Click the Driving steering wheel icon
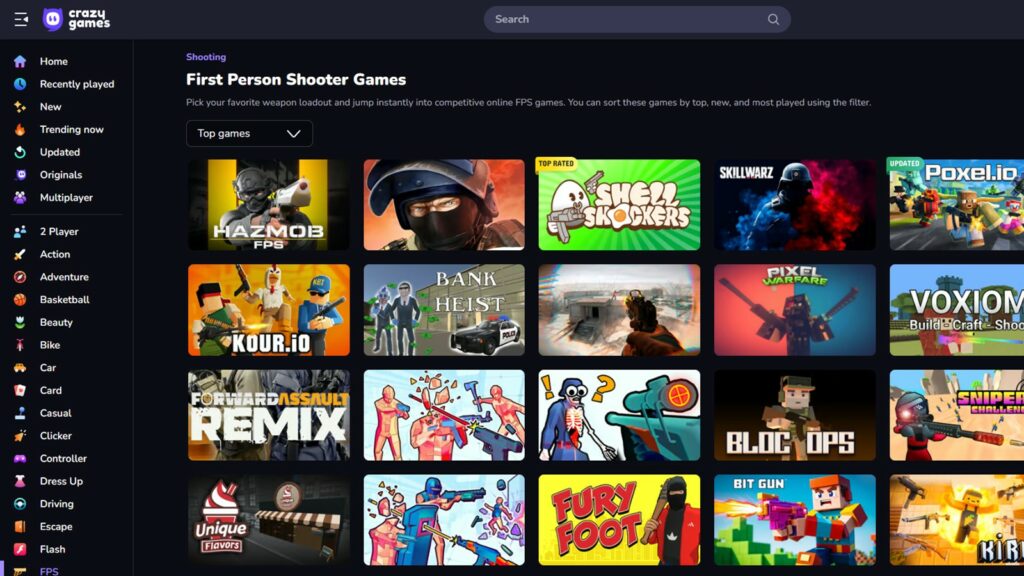The width and height of the screenshot is (1024, 576). point(20,504)
